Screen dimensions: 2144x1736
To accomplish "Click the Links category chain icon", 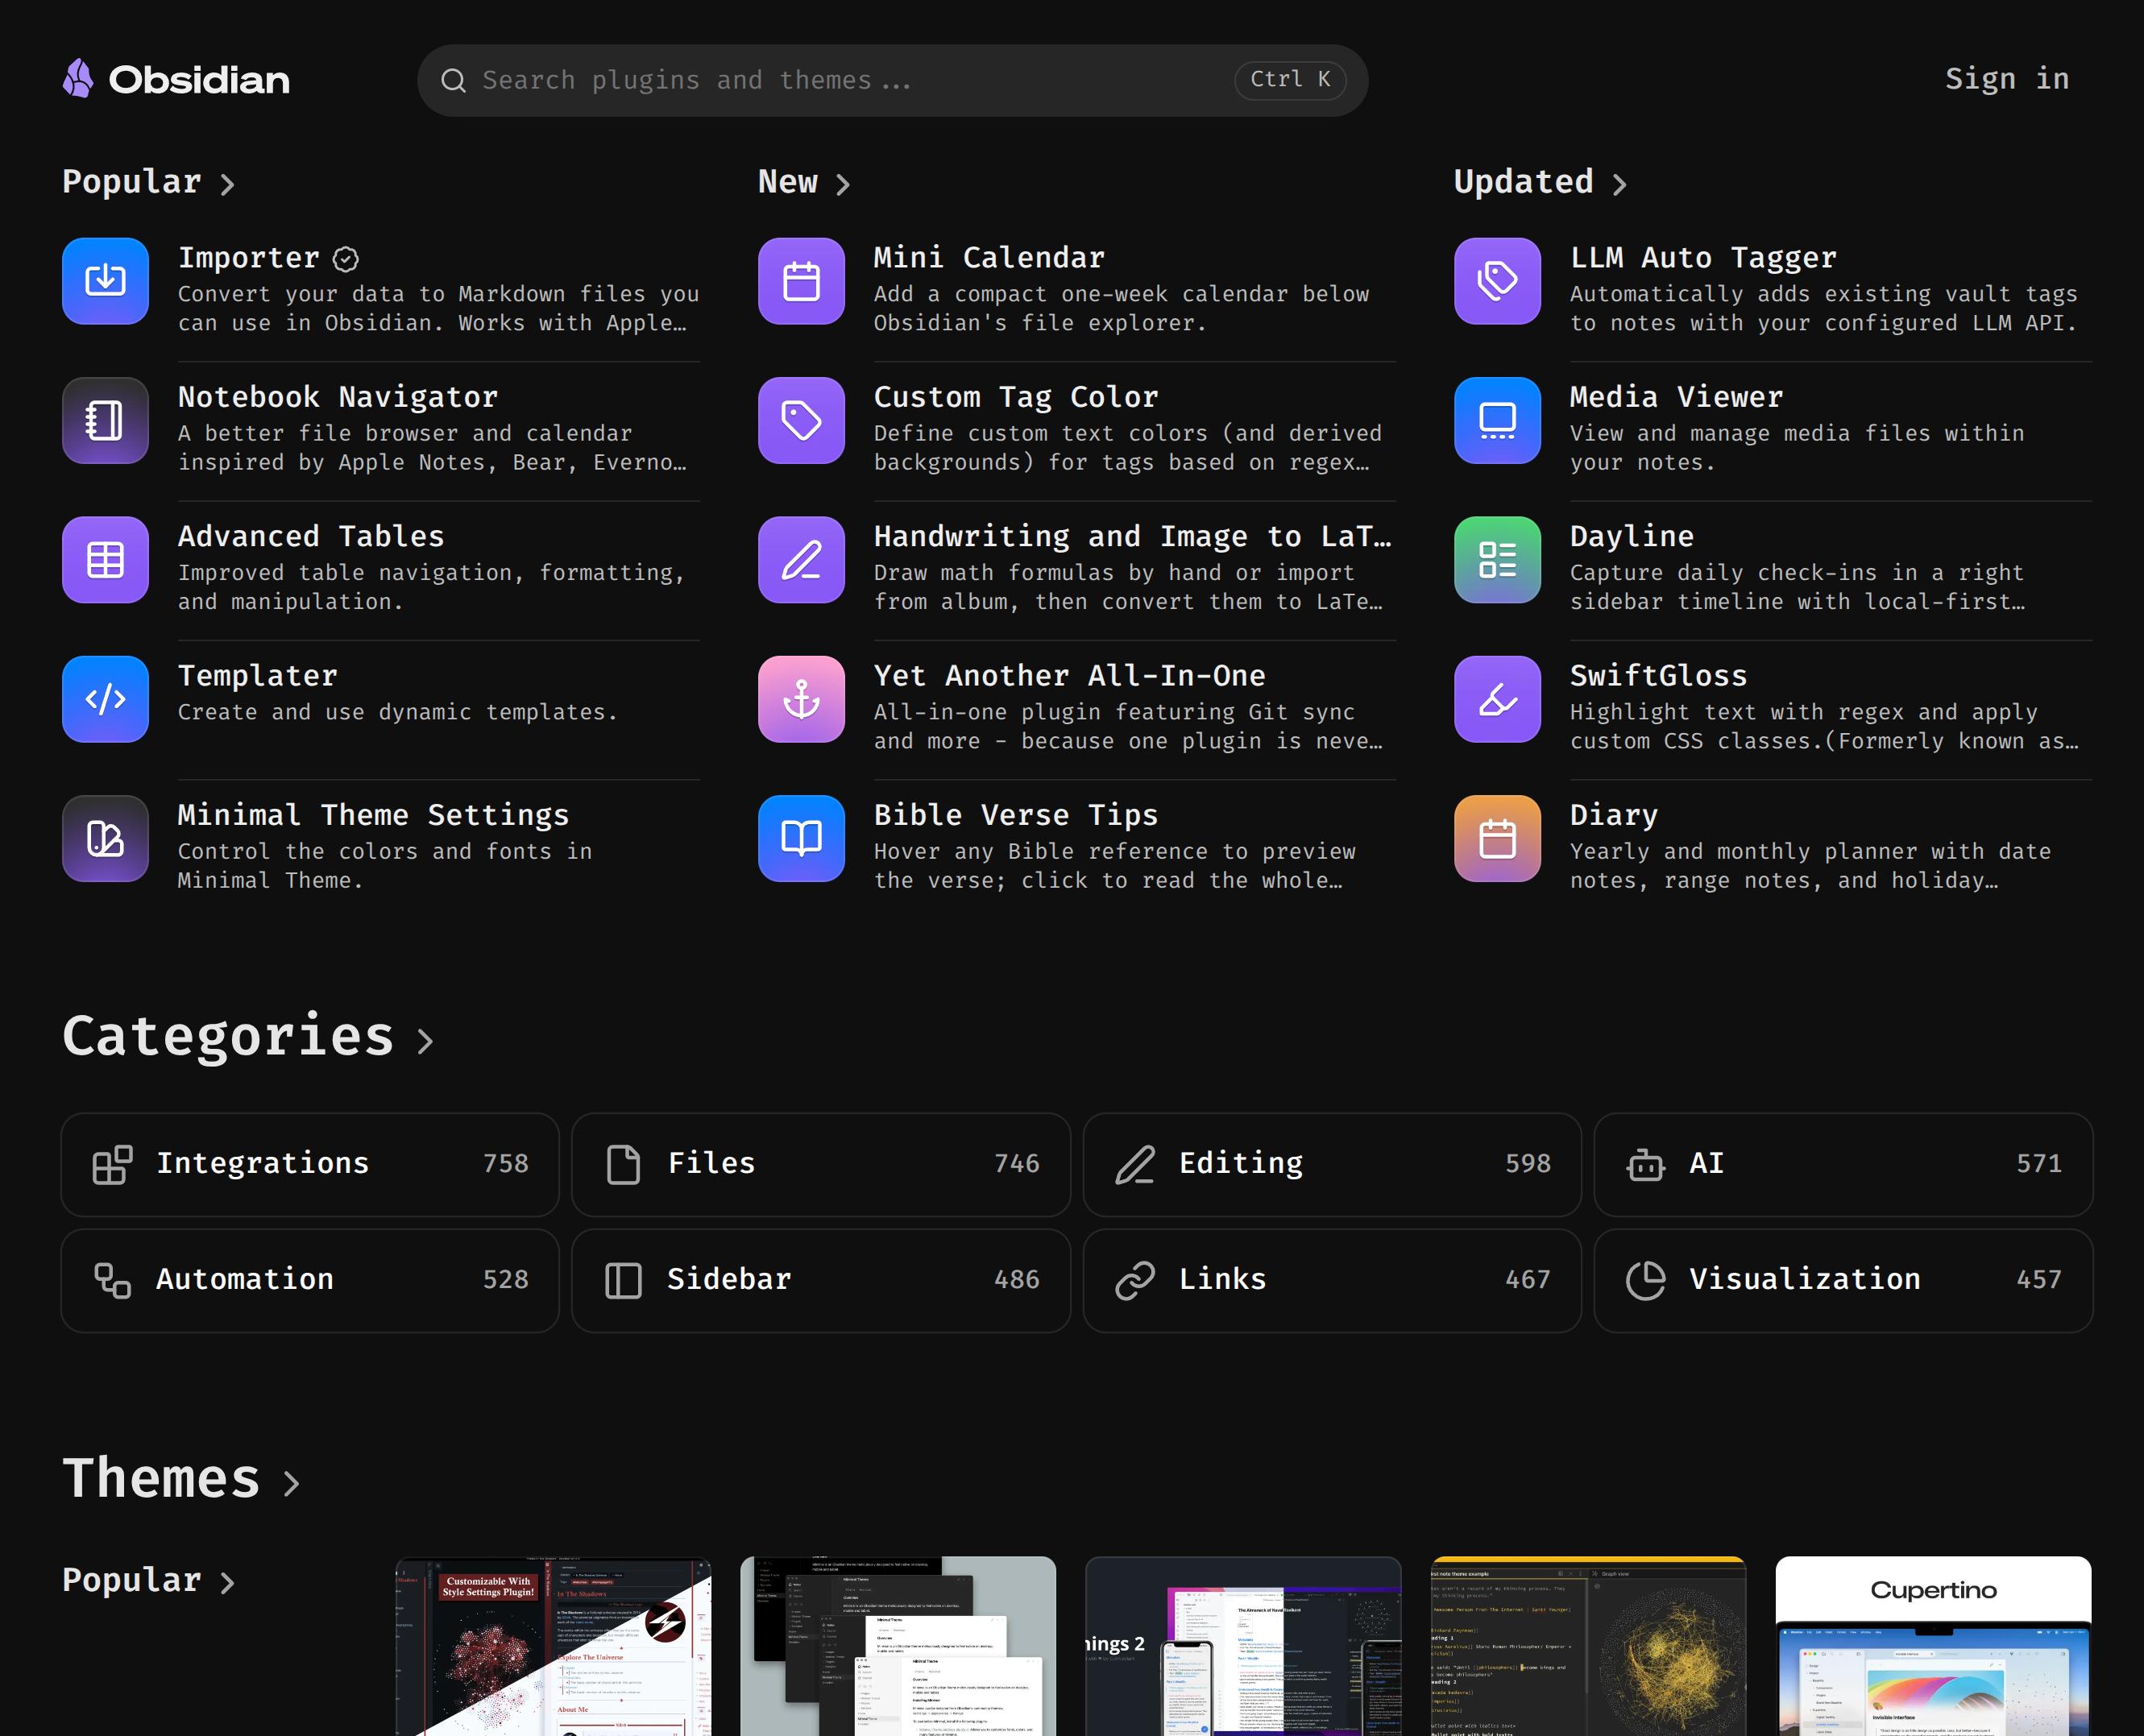I will (1135, 1281).
